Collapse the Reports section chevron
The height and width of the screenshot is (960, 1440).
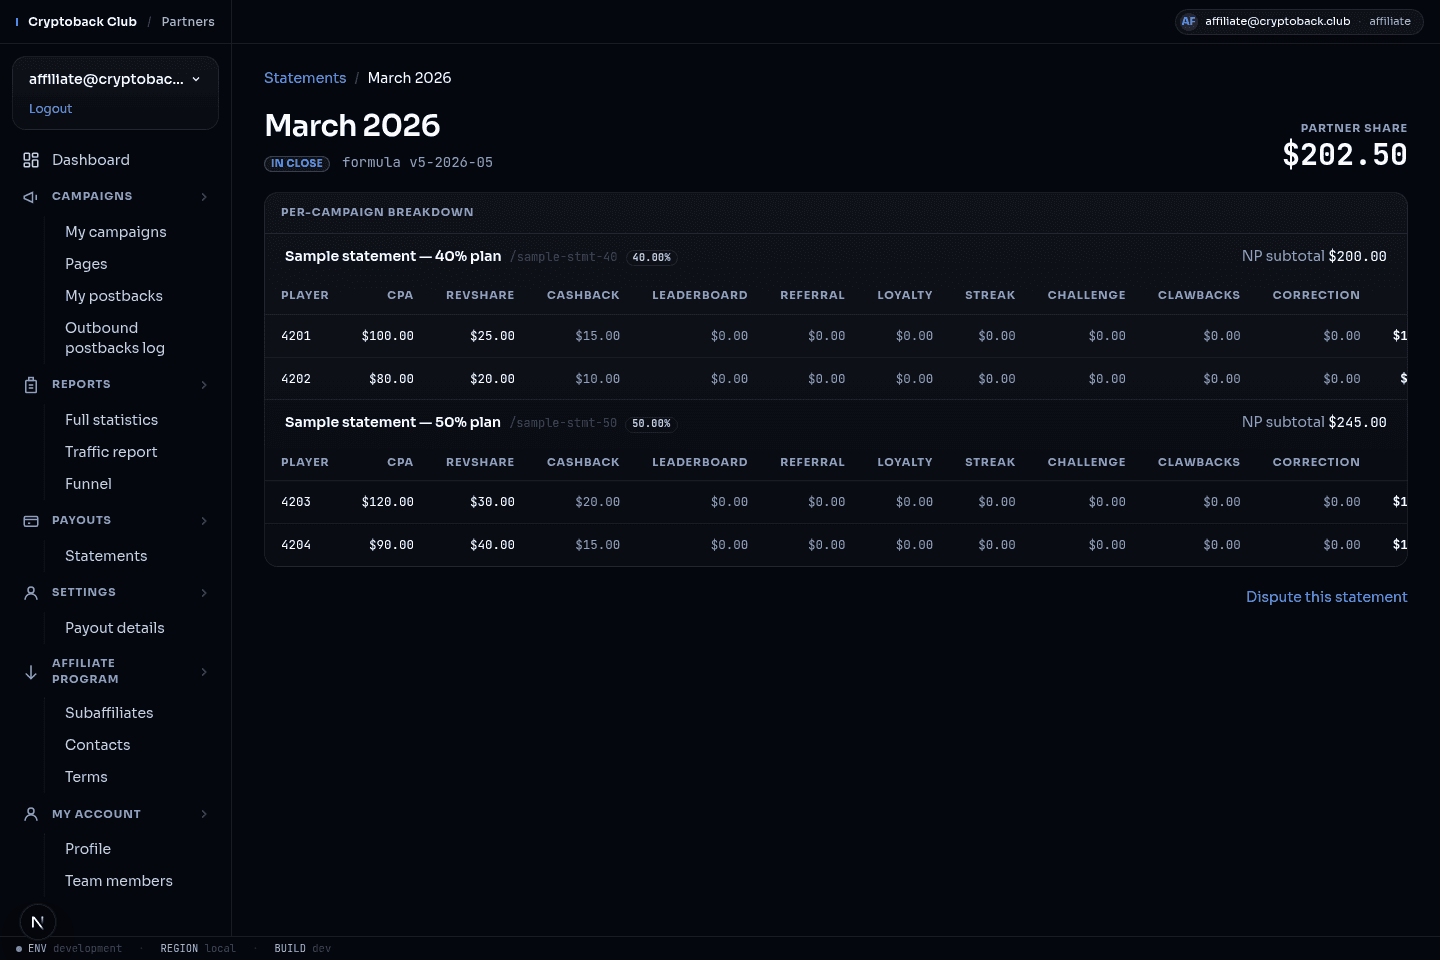click(x=204, y=385)
